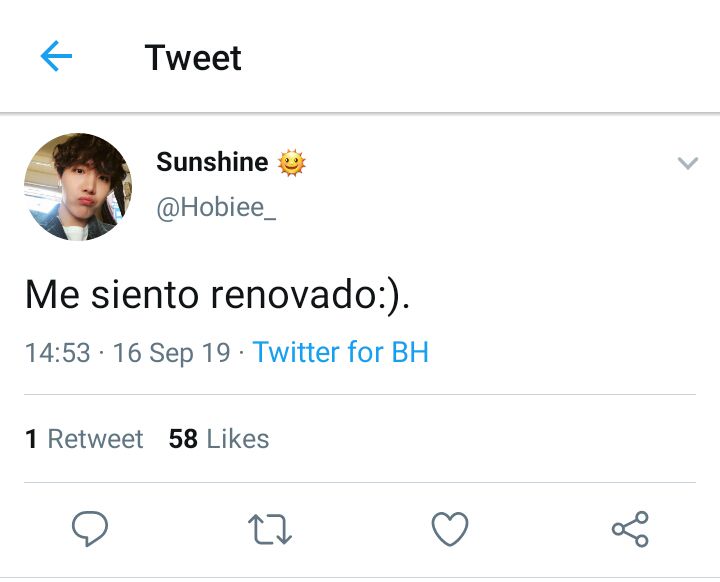The image size is (720, 582).
Task: Open the Sunshine display name
Action: click(212, 162)
